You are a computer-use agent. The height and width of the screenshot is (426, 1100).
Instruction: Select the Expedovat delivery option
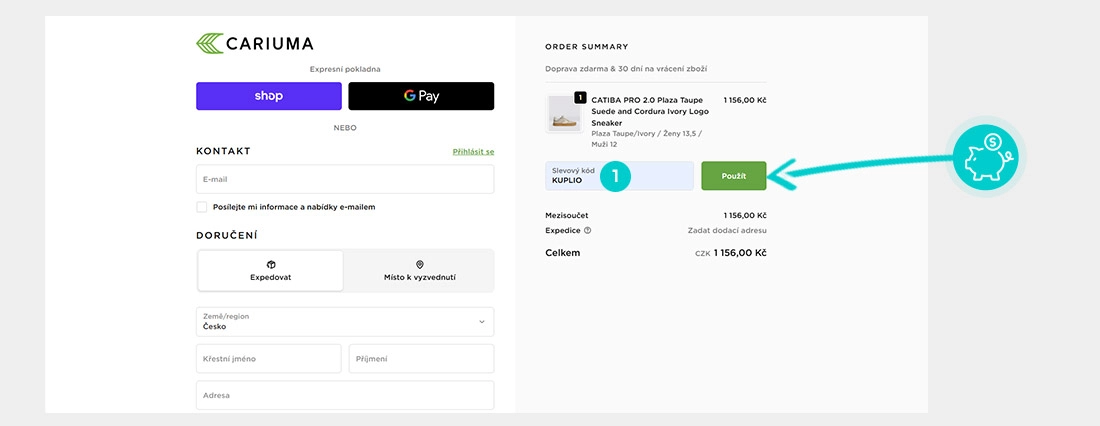pos(271,270)
